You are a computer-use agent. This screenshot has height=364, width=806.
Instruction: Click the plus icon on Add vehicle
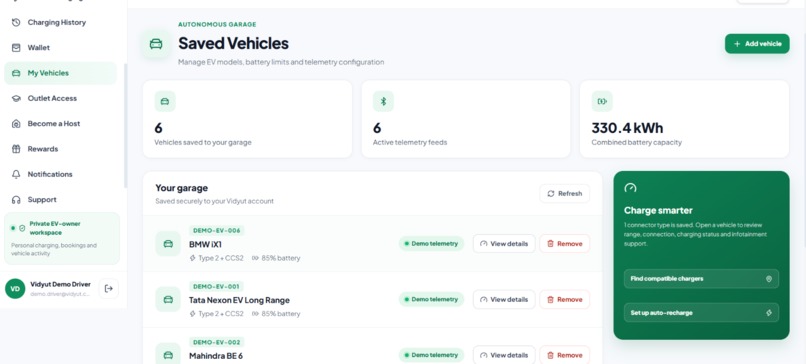tap(737, 44)
